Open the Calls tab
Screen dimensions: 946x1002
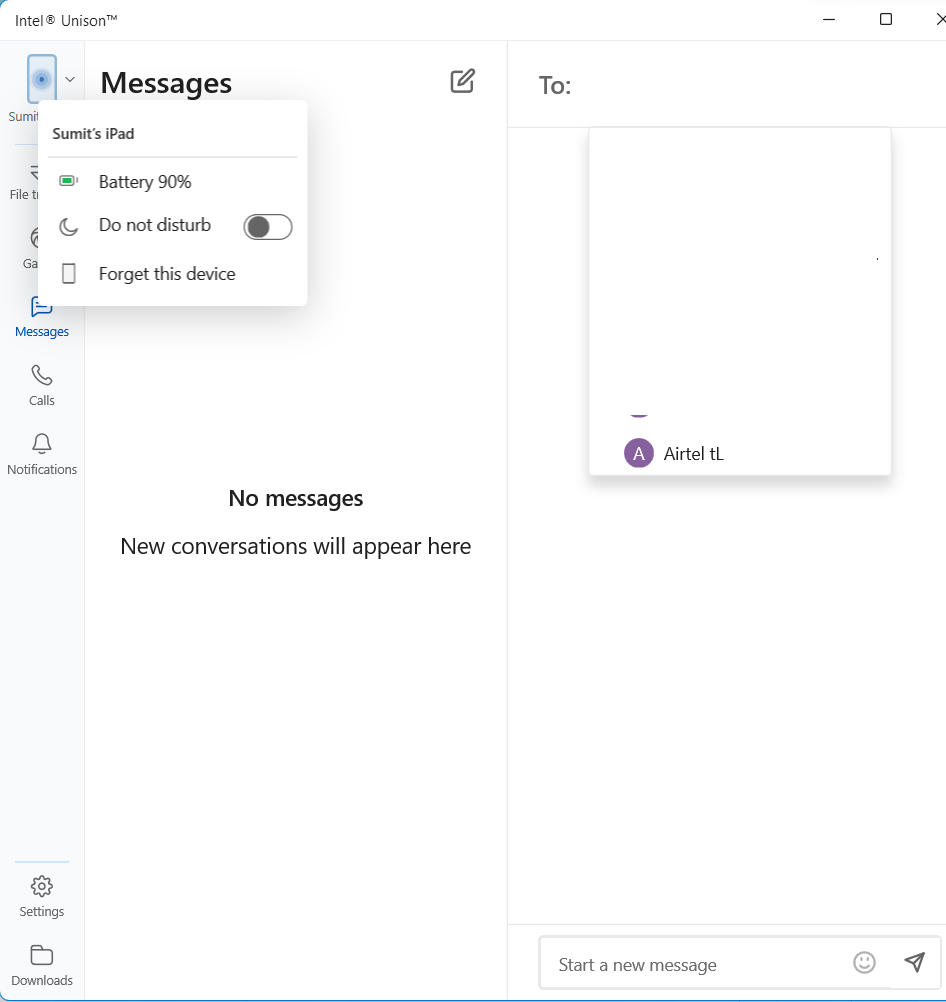pyautogui.click(x=42, y=386)
